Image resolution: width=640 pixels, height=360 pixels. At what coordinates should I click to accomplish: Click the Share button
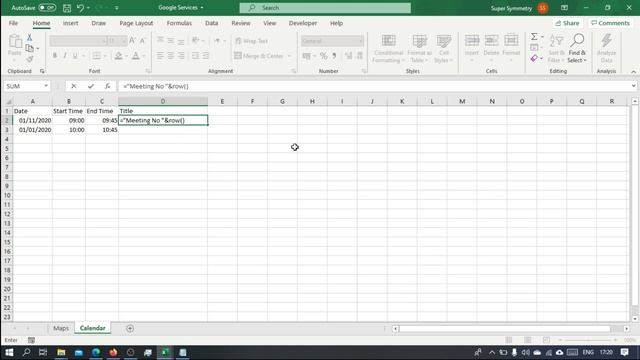[567, 23]
